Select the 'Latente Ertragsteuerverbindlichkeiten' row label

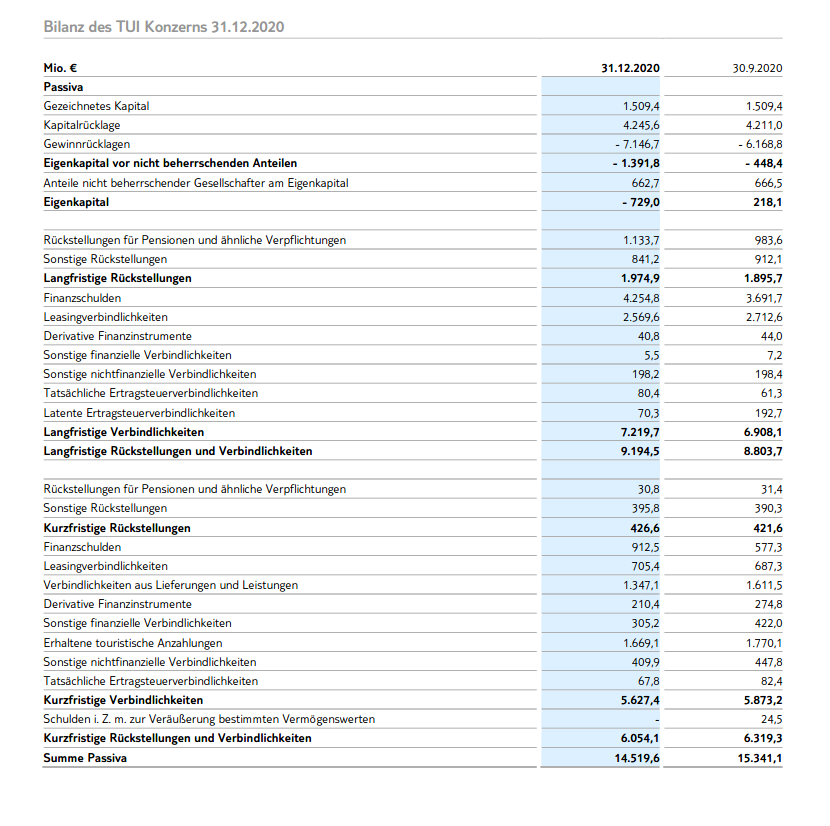point(139,413)
